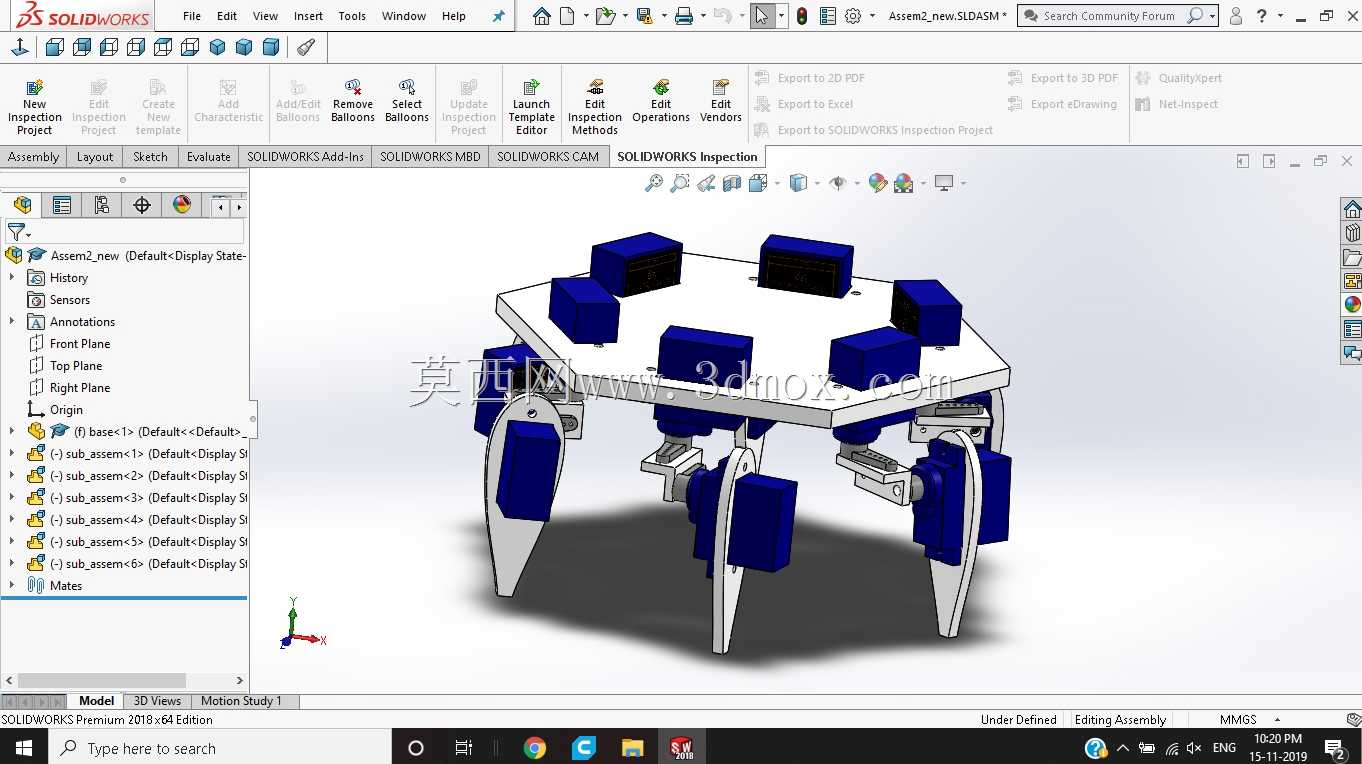Pin the menu bar
The image size is (1362, 764).
click(x=499, y=16)
